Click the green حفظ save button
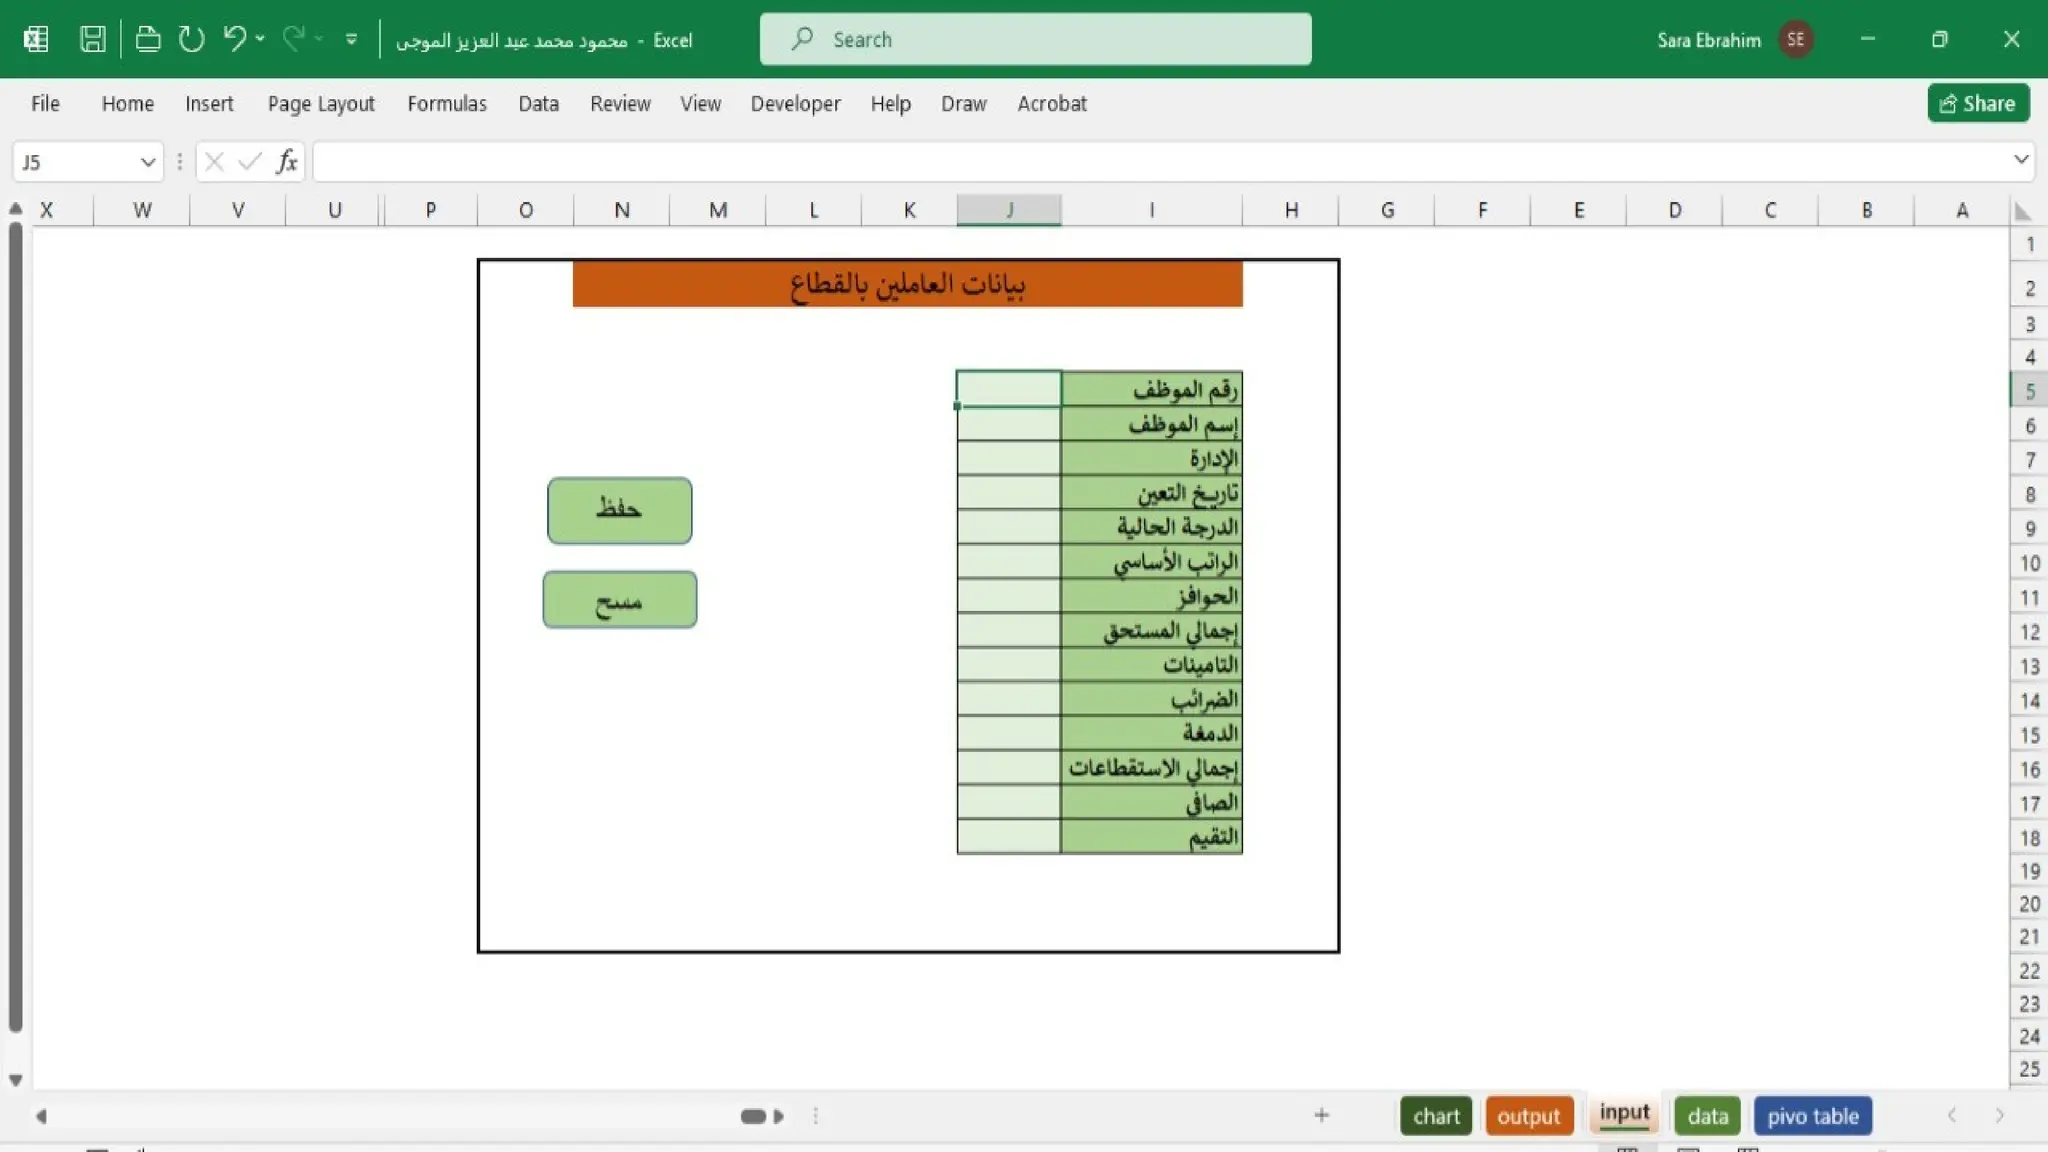The height and width of the screenshot is (1152, 2048). (x=619, y=510)
